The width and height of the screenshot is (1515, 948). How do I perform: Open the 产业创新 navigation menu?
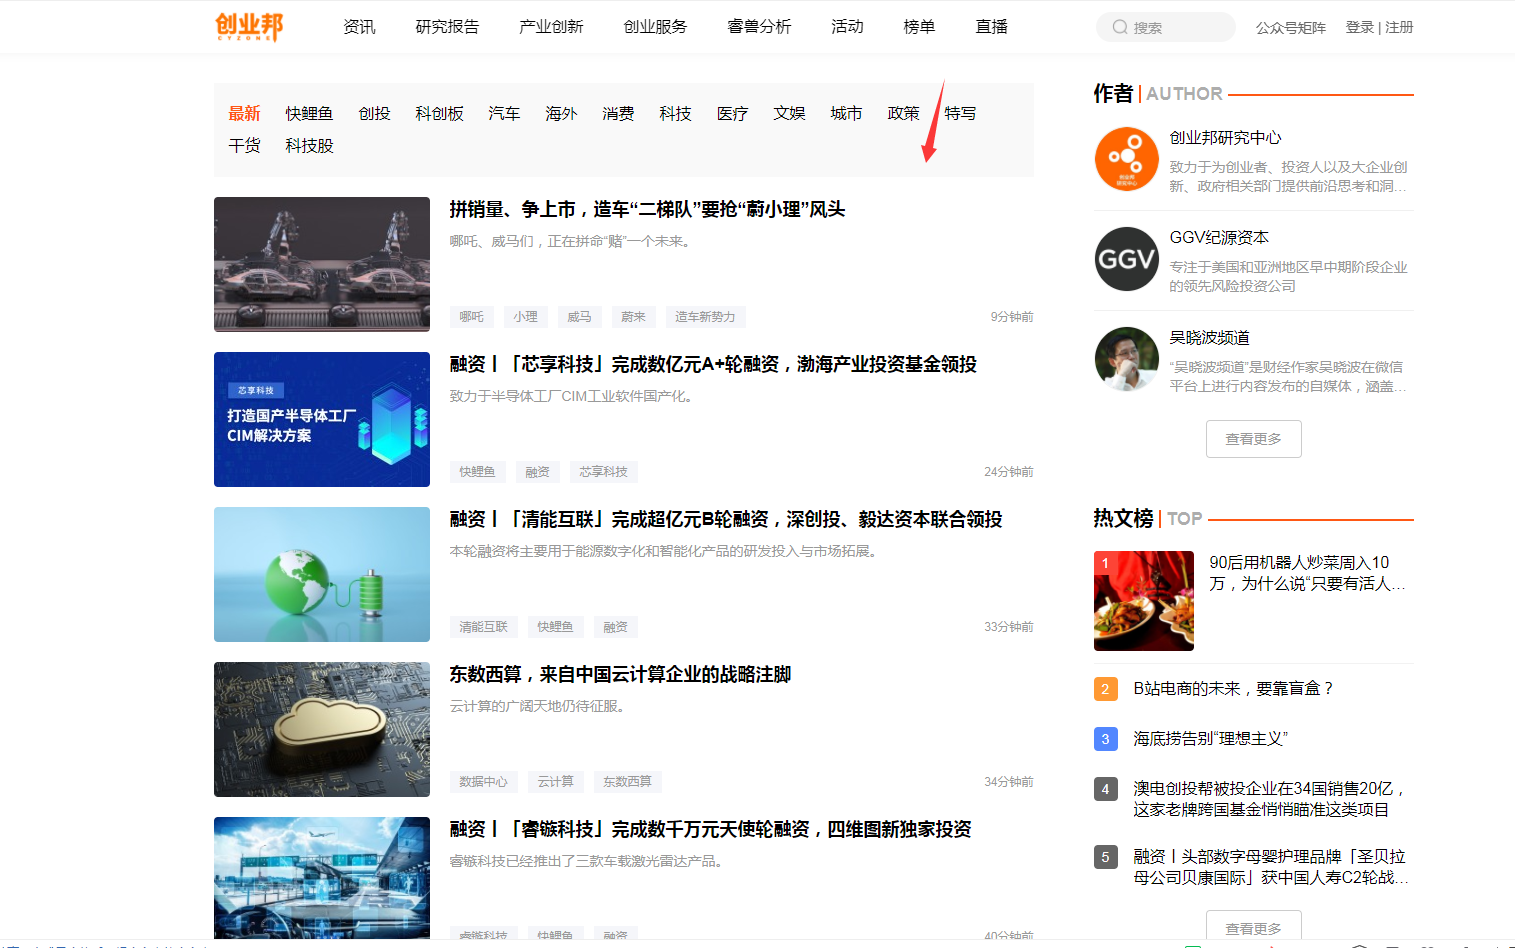[x=551, y=27]
